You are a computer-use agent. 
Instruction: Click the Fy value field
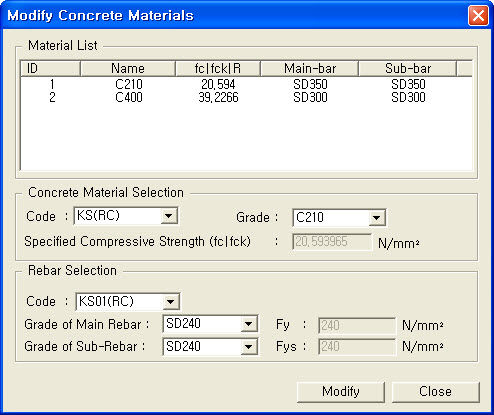click(357, 325)
